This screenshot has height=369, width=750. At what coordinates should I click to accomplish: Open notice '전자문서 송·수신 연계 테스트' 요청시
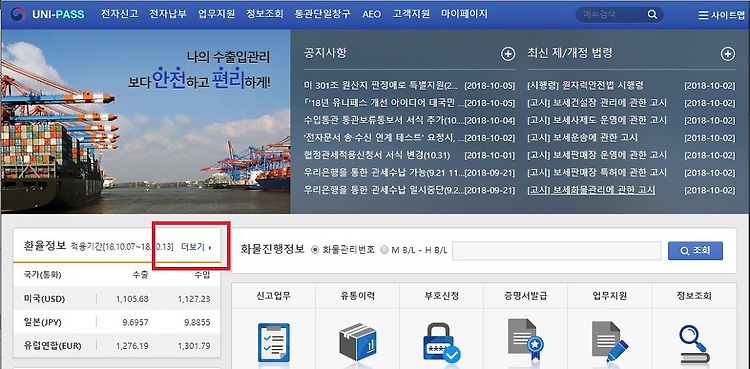(384, 138)
